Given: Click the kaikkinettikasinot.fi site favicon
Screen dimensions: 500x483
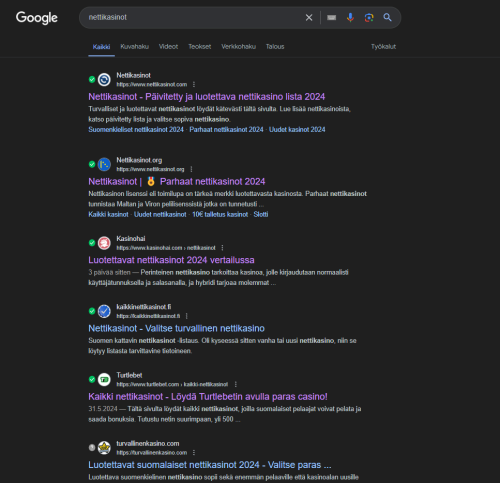Looking at the screenshot, I should pyautogui.click(x=104, y=311).
